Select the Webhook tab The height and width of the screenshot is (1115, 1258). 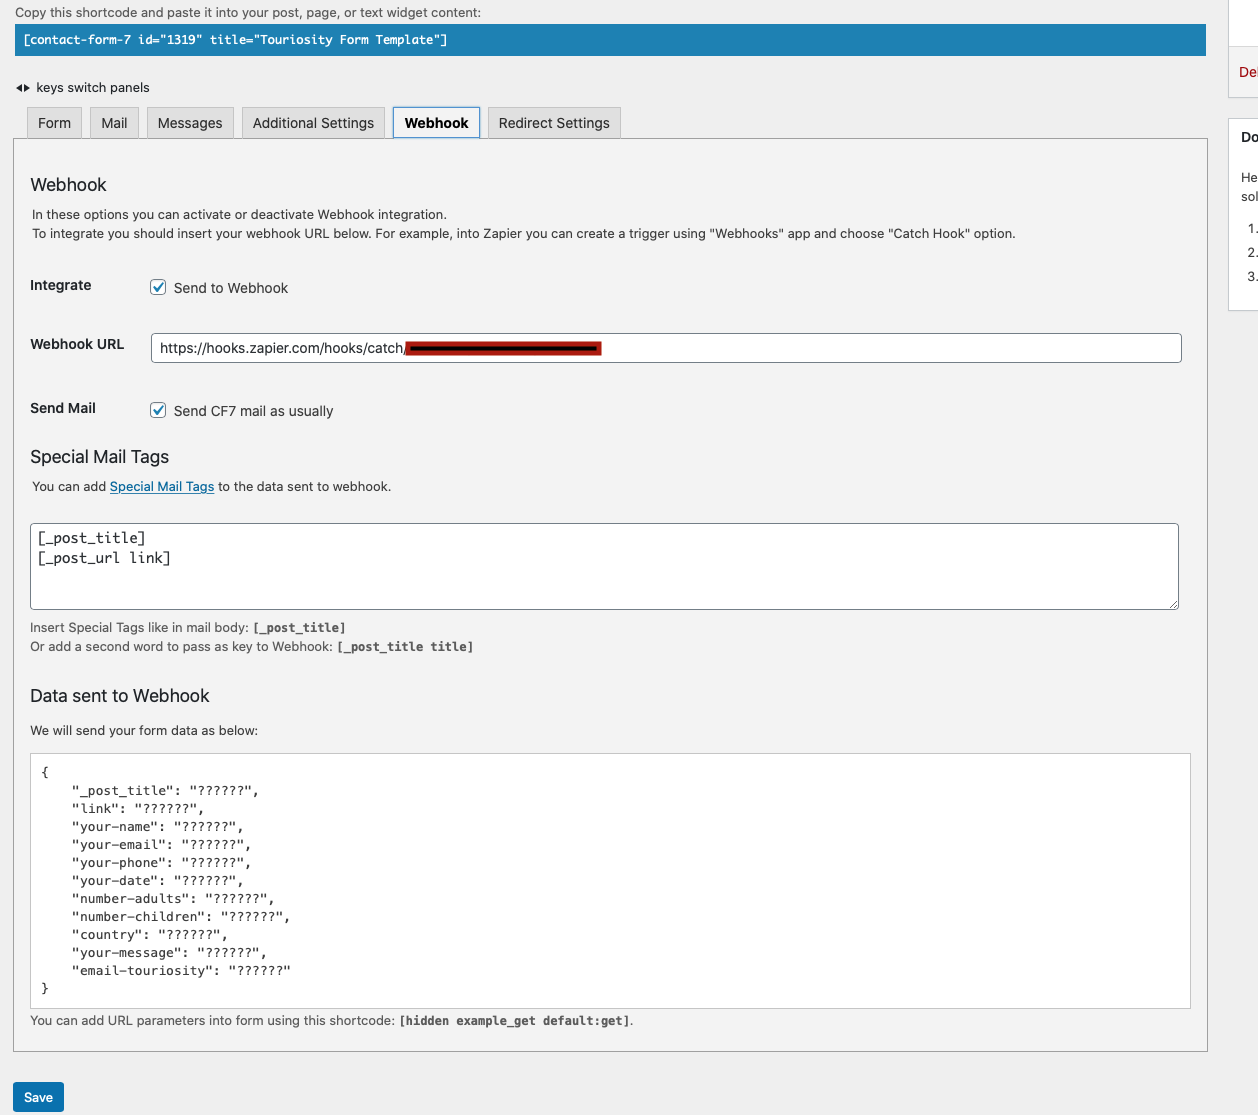click(436, 123)
